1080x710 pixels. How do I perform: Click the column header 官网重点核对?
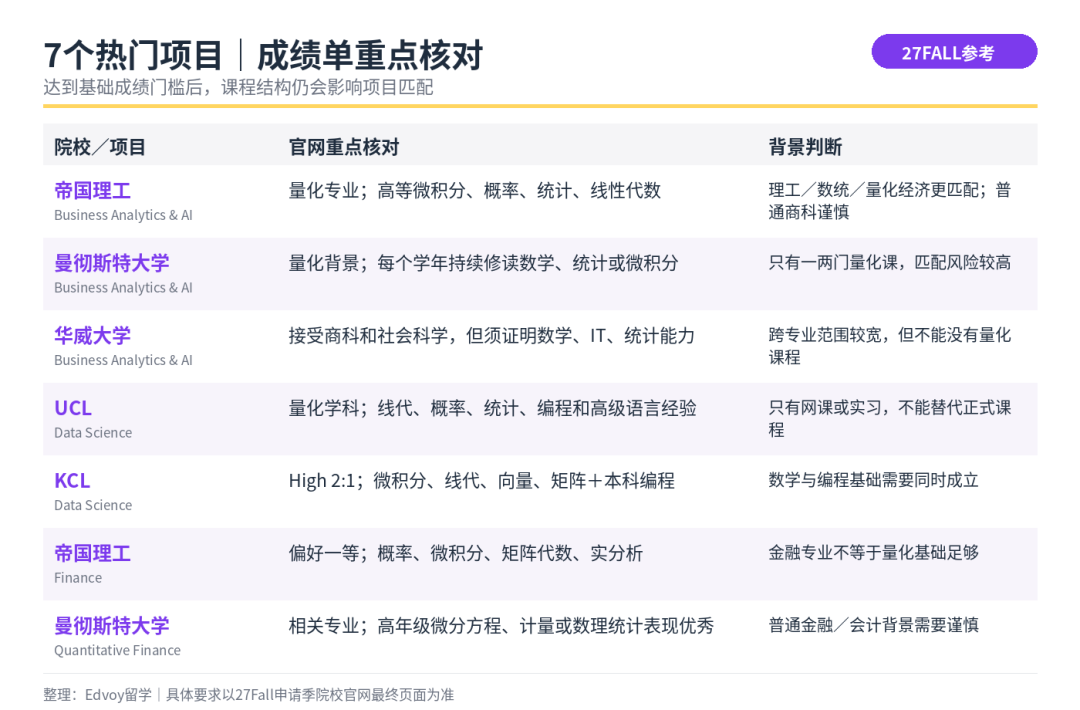point(344,147)
